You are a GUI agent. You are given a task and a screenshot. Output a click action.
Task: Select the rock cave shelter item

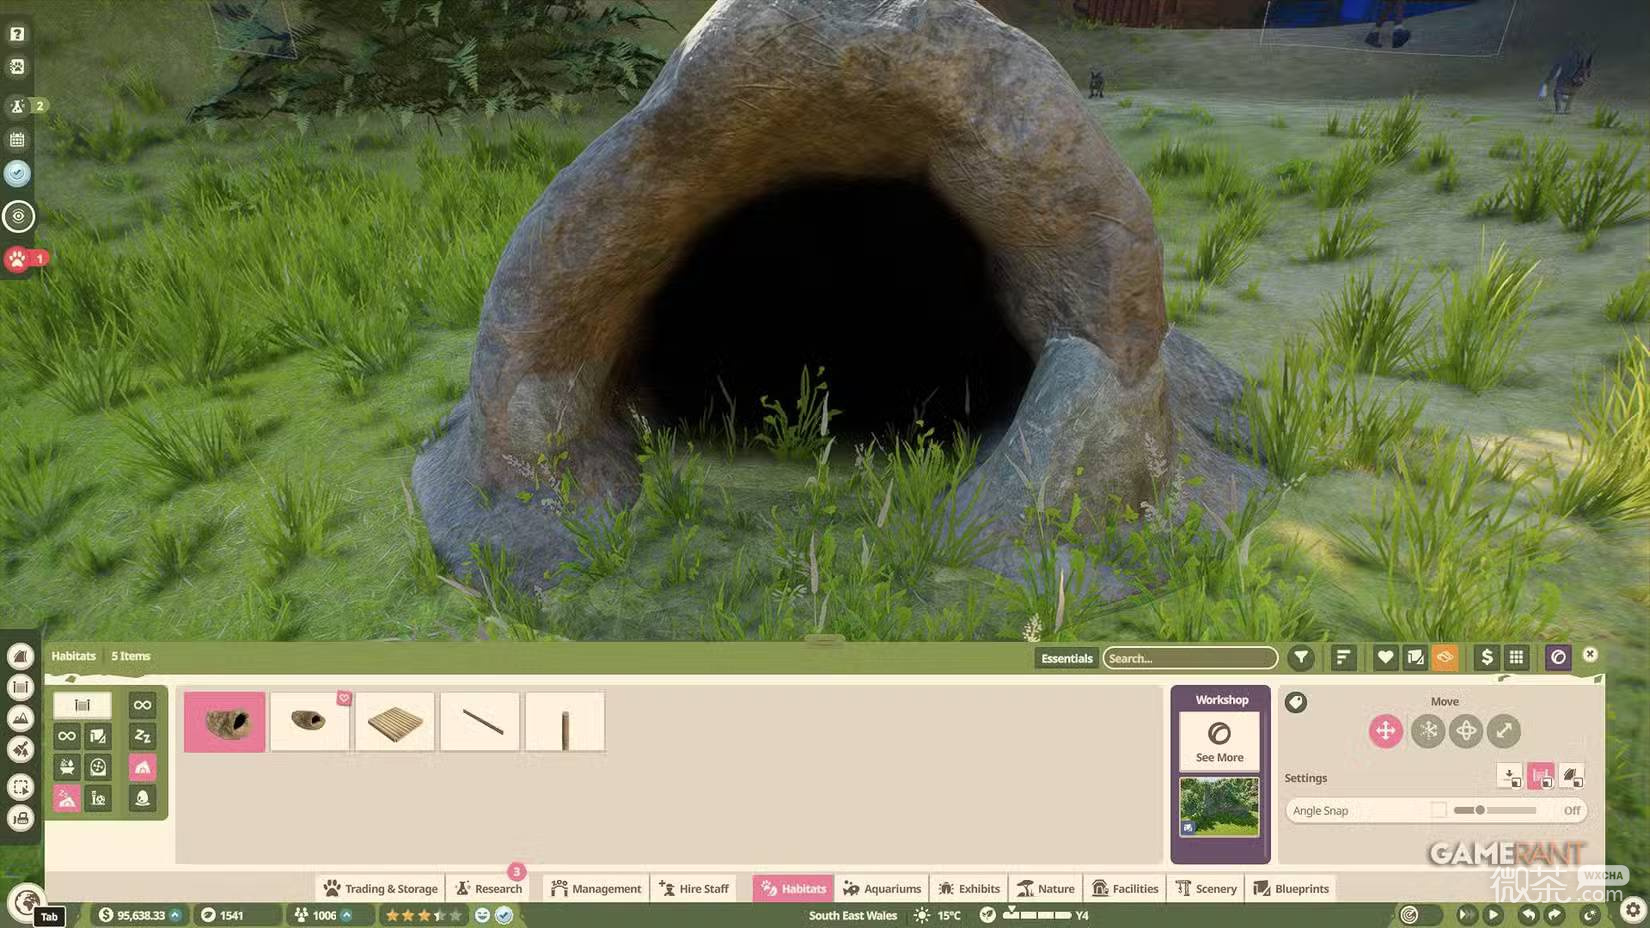tap(225, 722)
